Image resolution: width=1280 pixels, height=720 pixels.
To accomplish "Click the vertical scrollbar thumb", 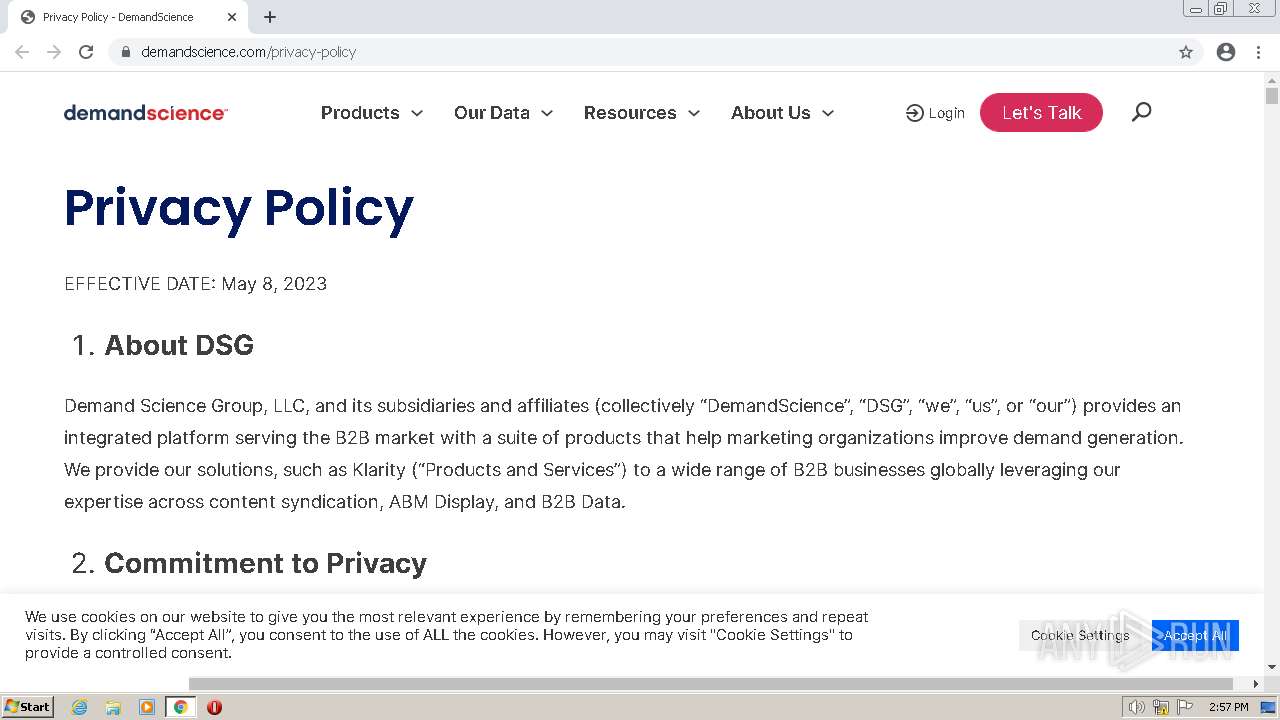I will [1272, 96].
